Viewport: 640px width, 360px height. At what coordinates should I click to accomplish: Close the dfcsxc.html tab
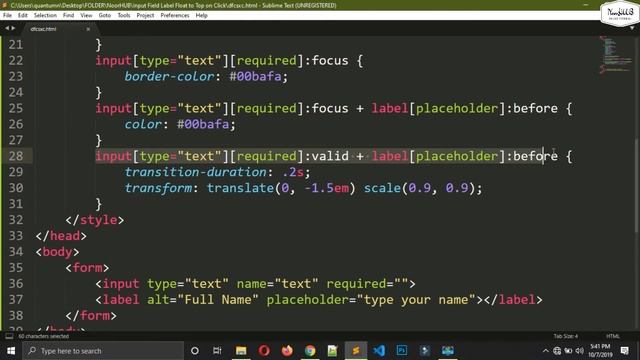coord(88,29)
